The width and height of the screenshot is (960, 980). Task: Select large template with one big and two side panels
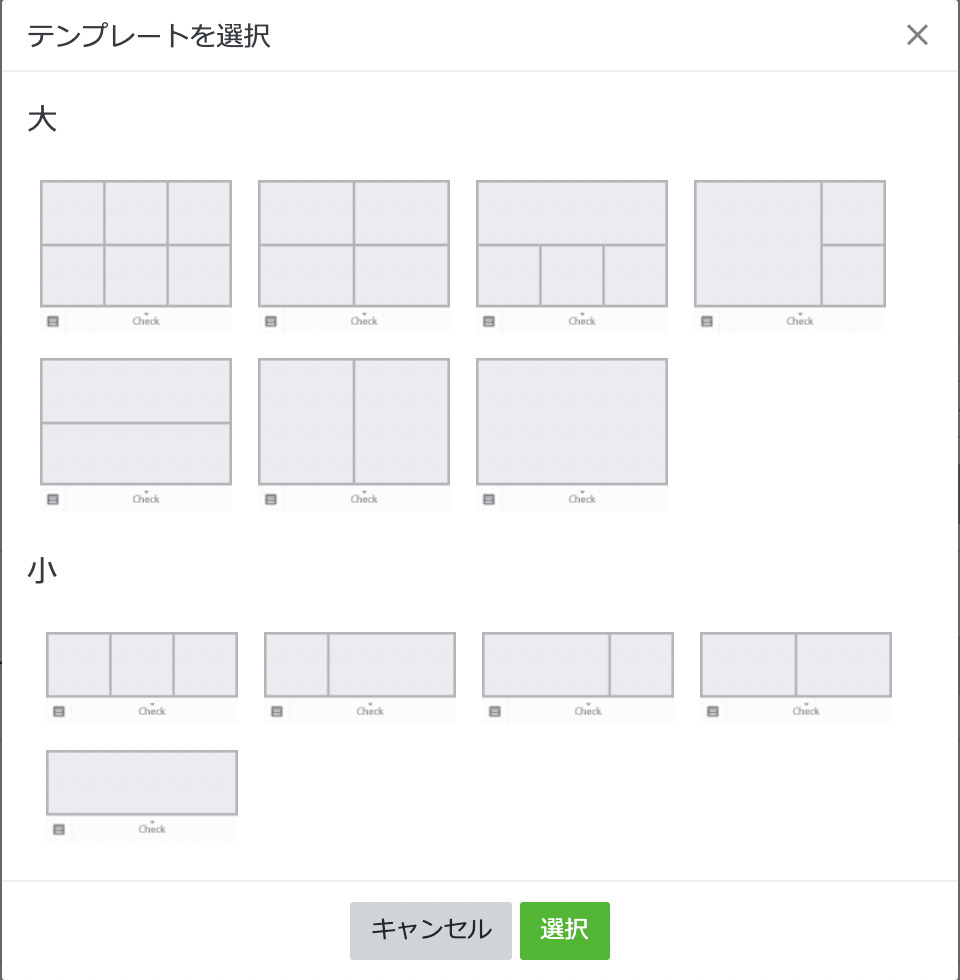(x=790, y=244)
